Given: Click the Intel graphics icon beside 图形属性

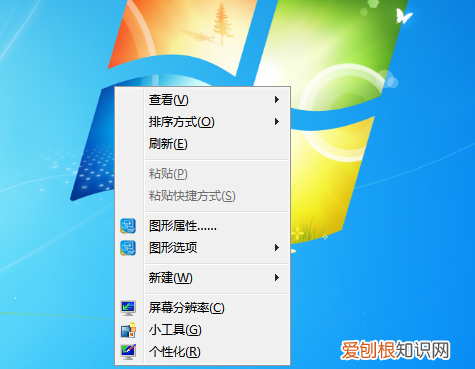Looking at the screenshot, I should click(x=128, y=226).
